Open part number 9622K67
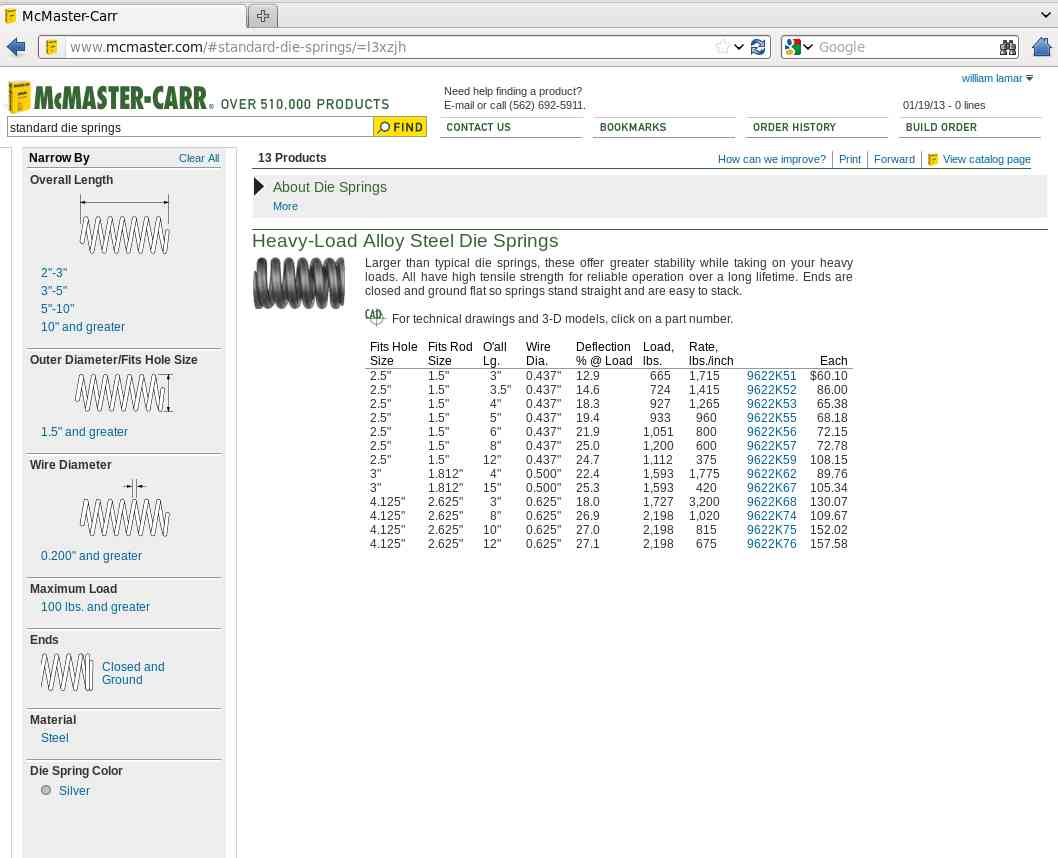Image resolution: width=1058 pixels, height=858 pixels. coord(771,488)
